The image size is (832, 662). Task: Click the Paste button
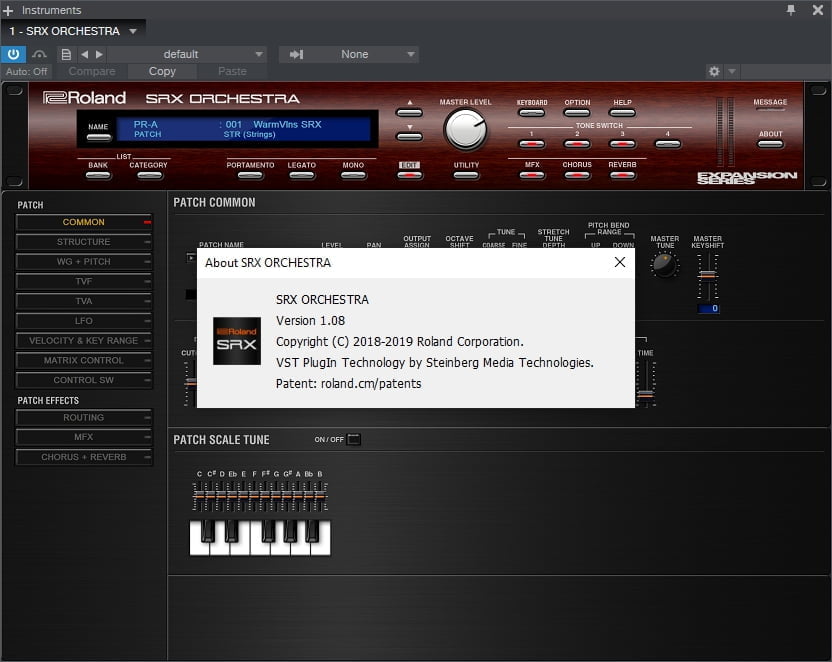(232, 71)
